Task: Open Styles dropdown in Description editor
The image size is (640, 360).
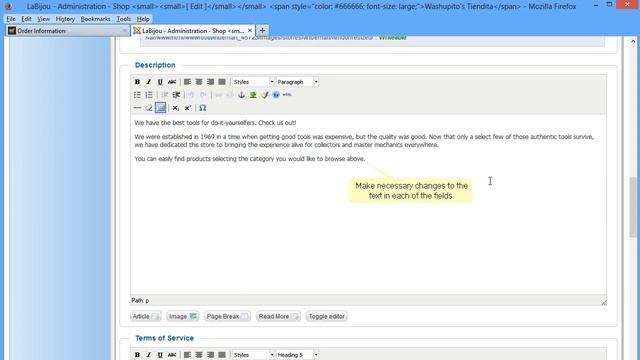Action: point(253,82)
